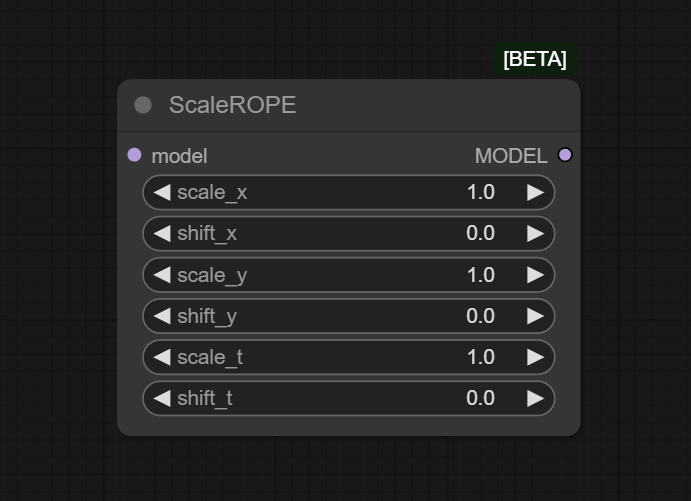Click the model input connector dot
691x501 pixels.
pyautogui.click(x=135, y=155)
